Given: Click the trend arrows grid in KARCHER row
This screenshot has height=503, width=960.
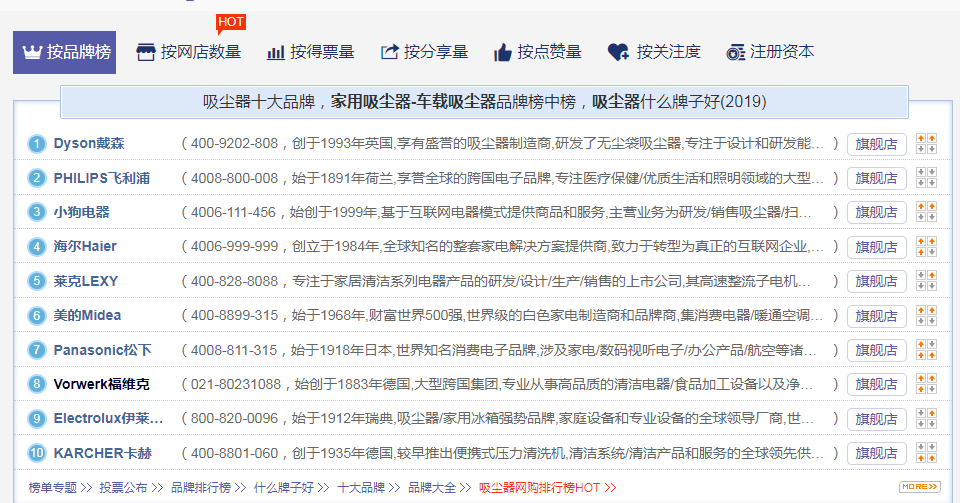Looking at the screenshot, I should point(926,453).
